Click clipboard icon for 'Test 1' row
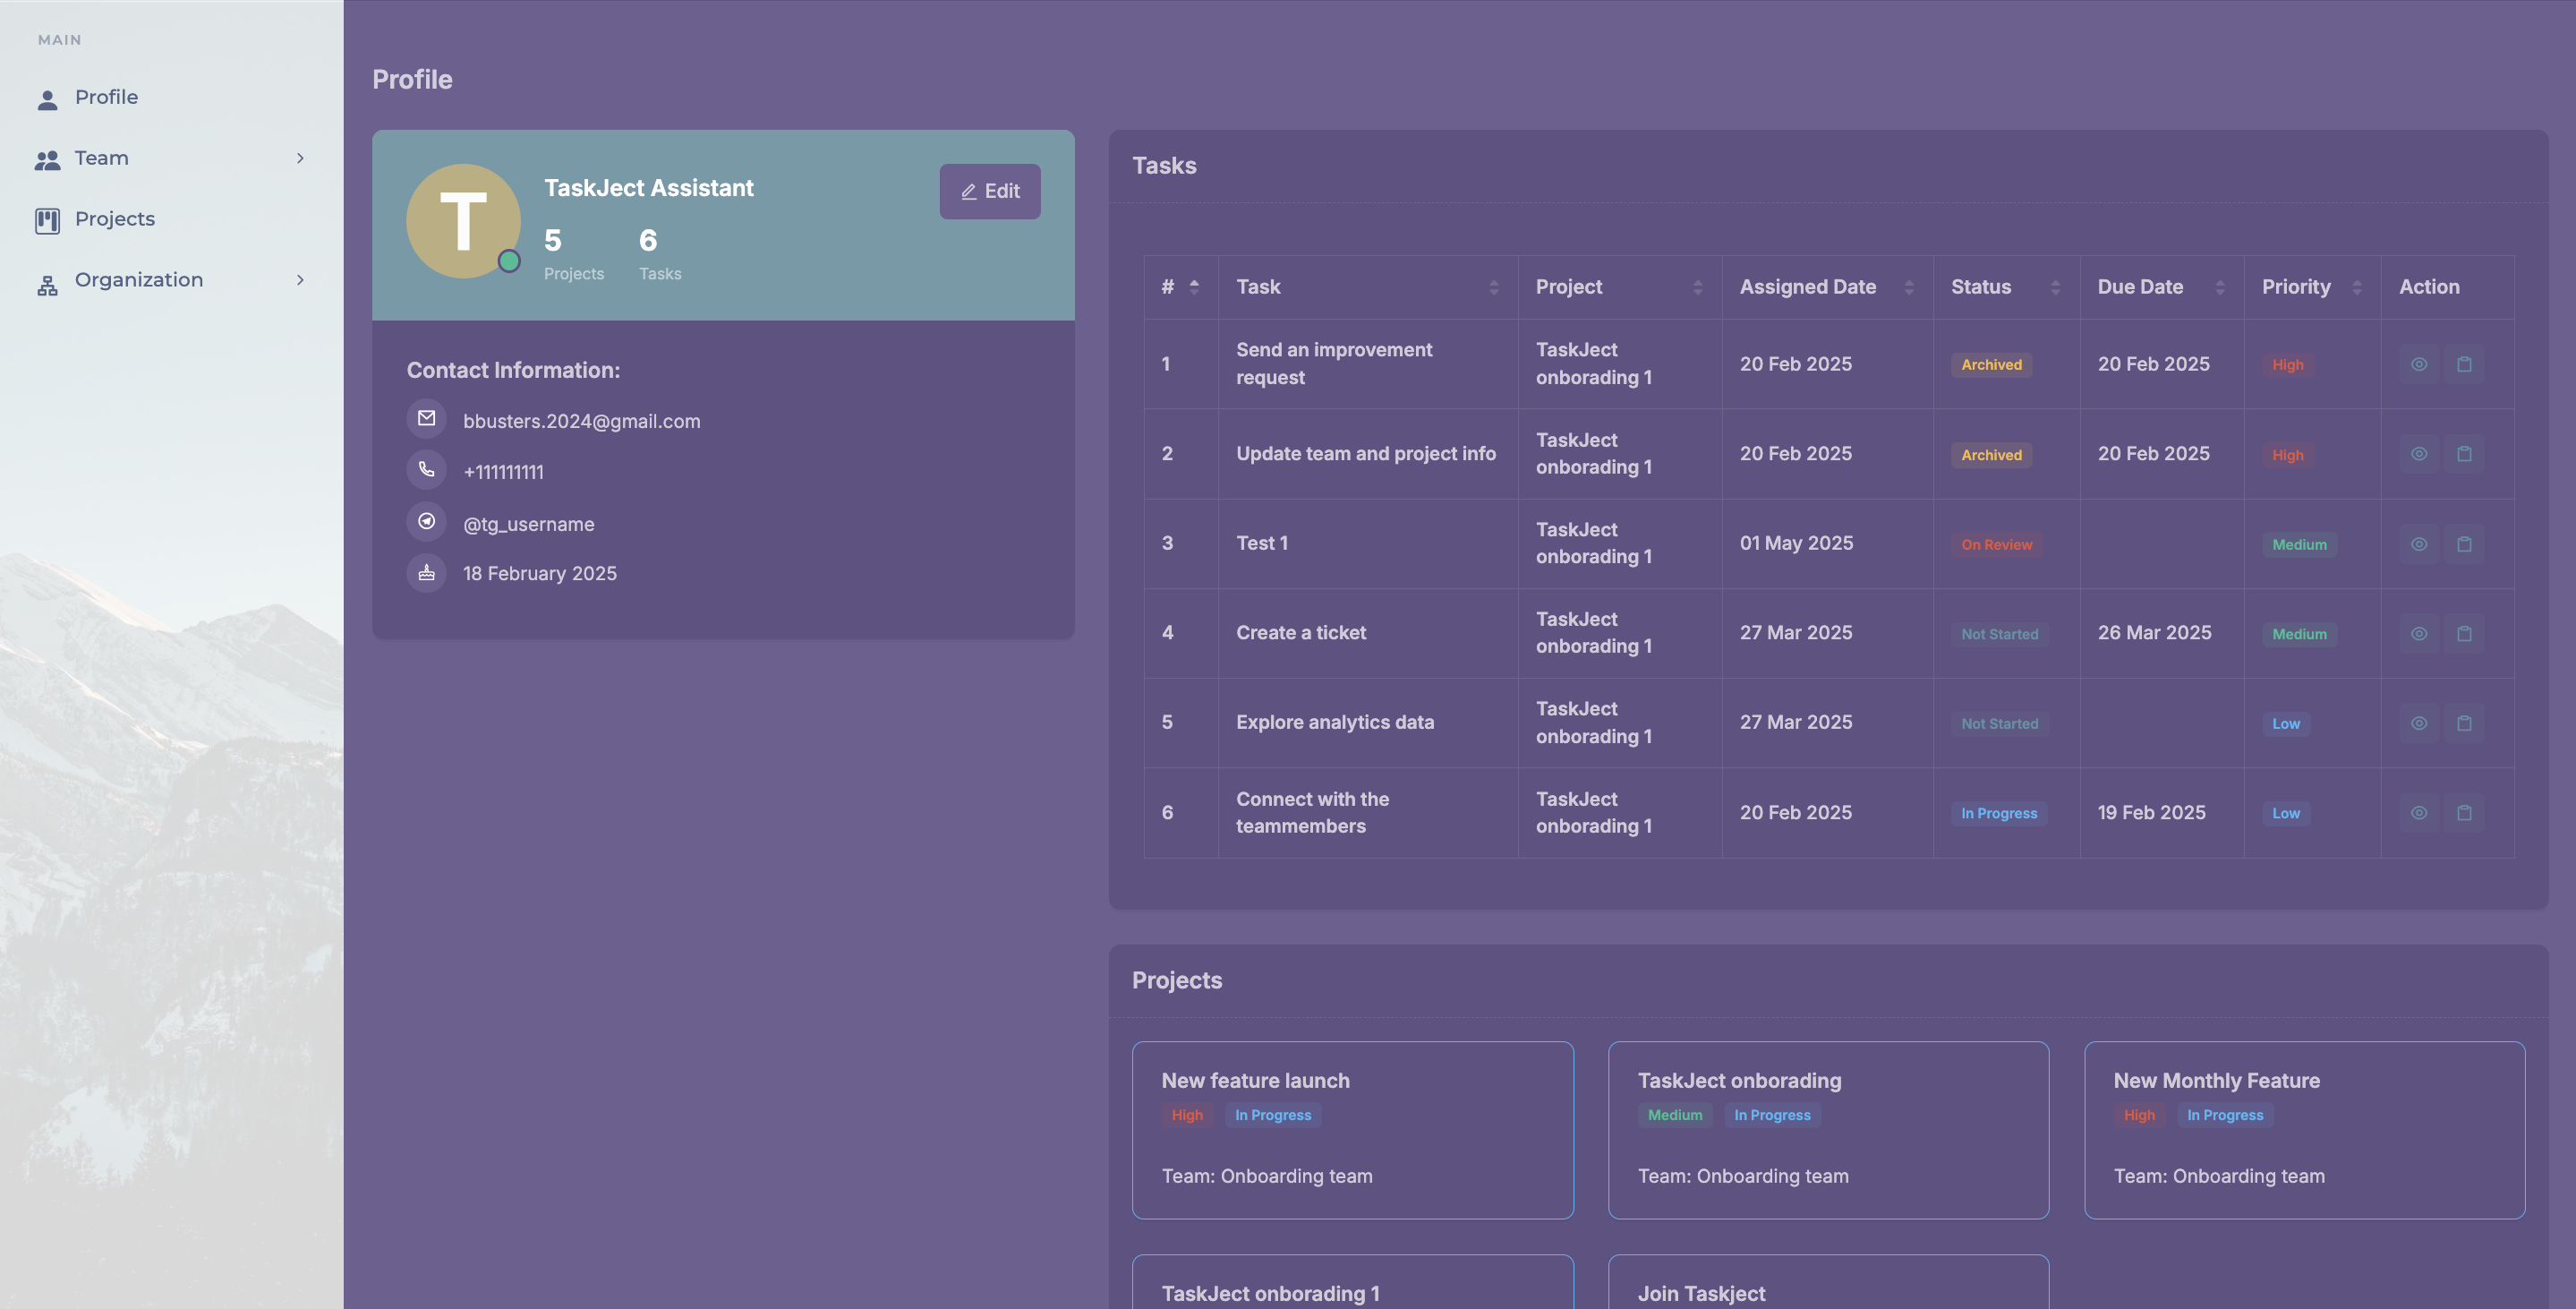Image resolution: width=2576 pixels, height=1309 pixels. [x=2464, y=544]
